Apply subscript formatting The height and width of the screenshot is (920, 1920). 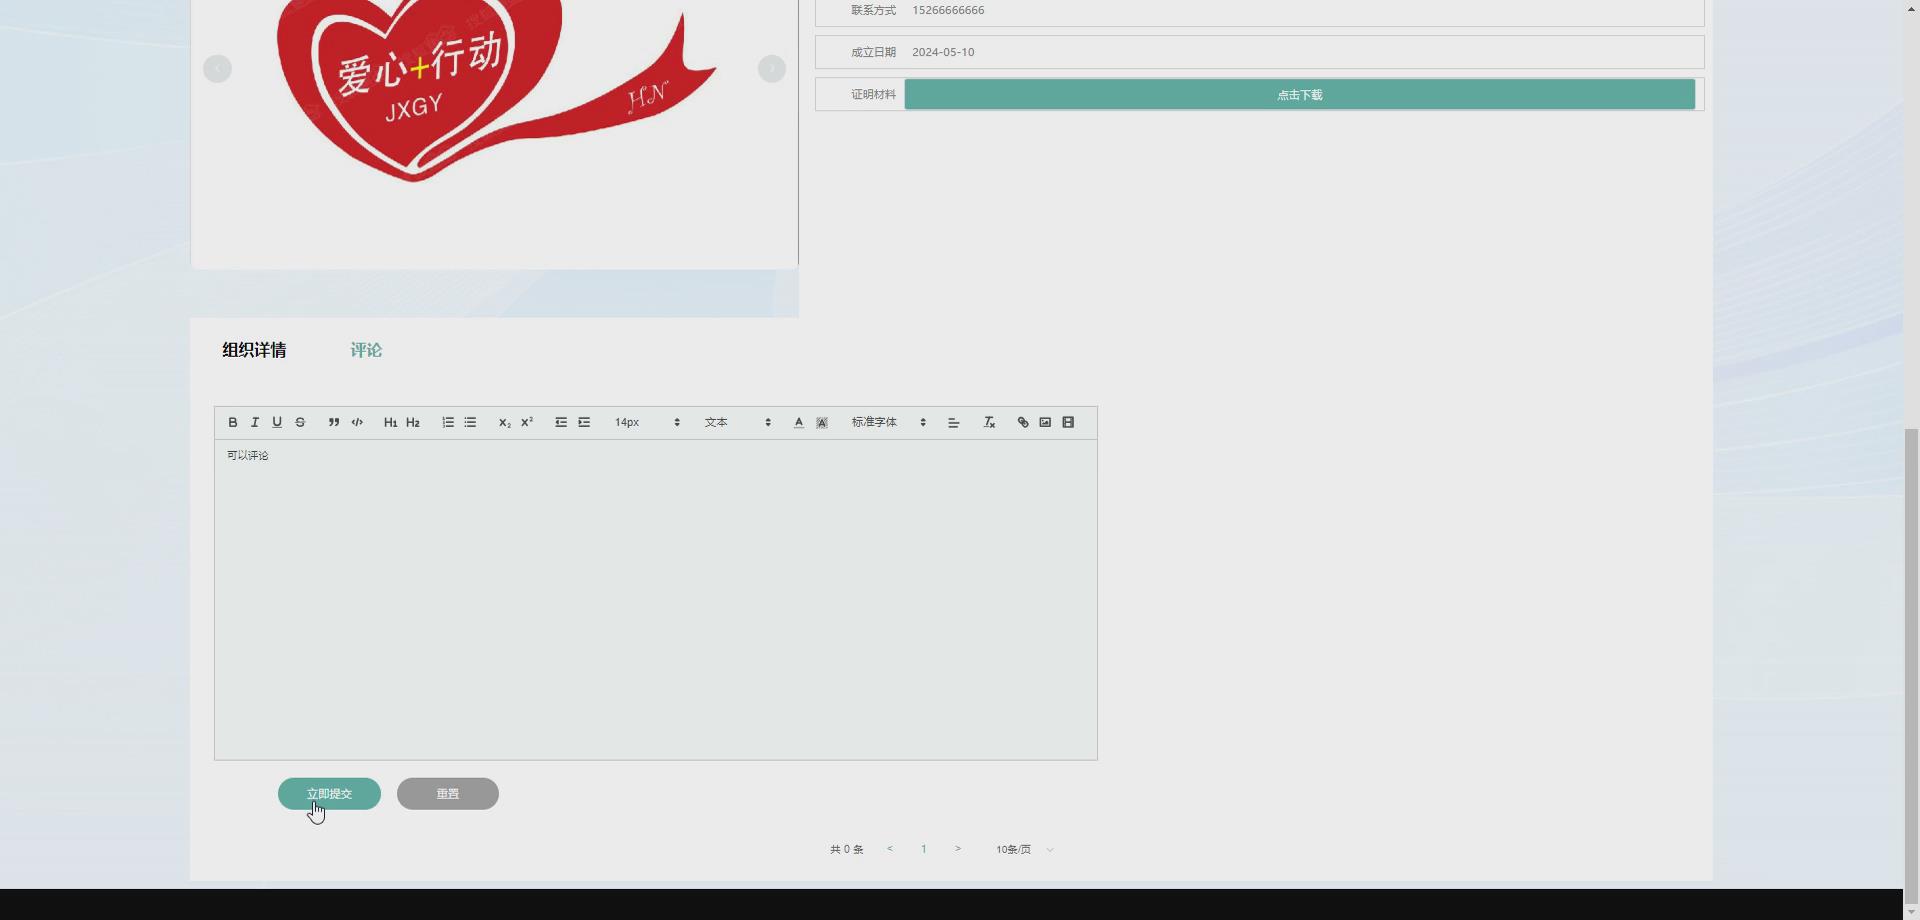[x=504, y=422]
